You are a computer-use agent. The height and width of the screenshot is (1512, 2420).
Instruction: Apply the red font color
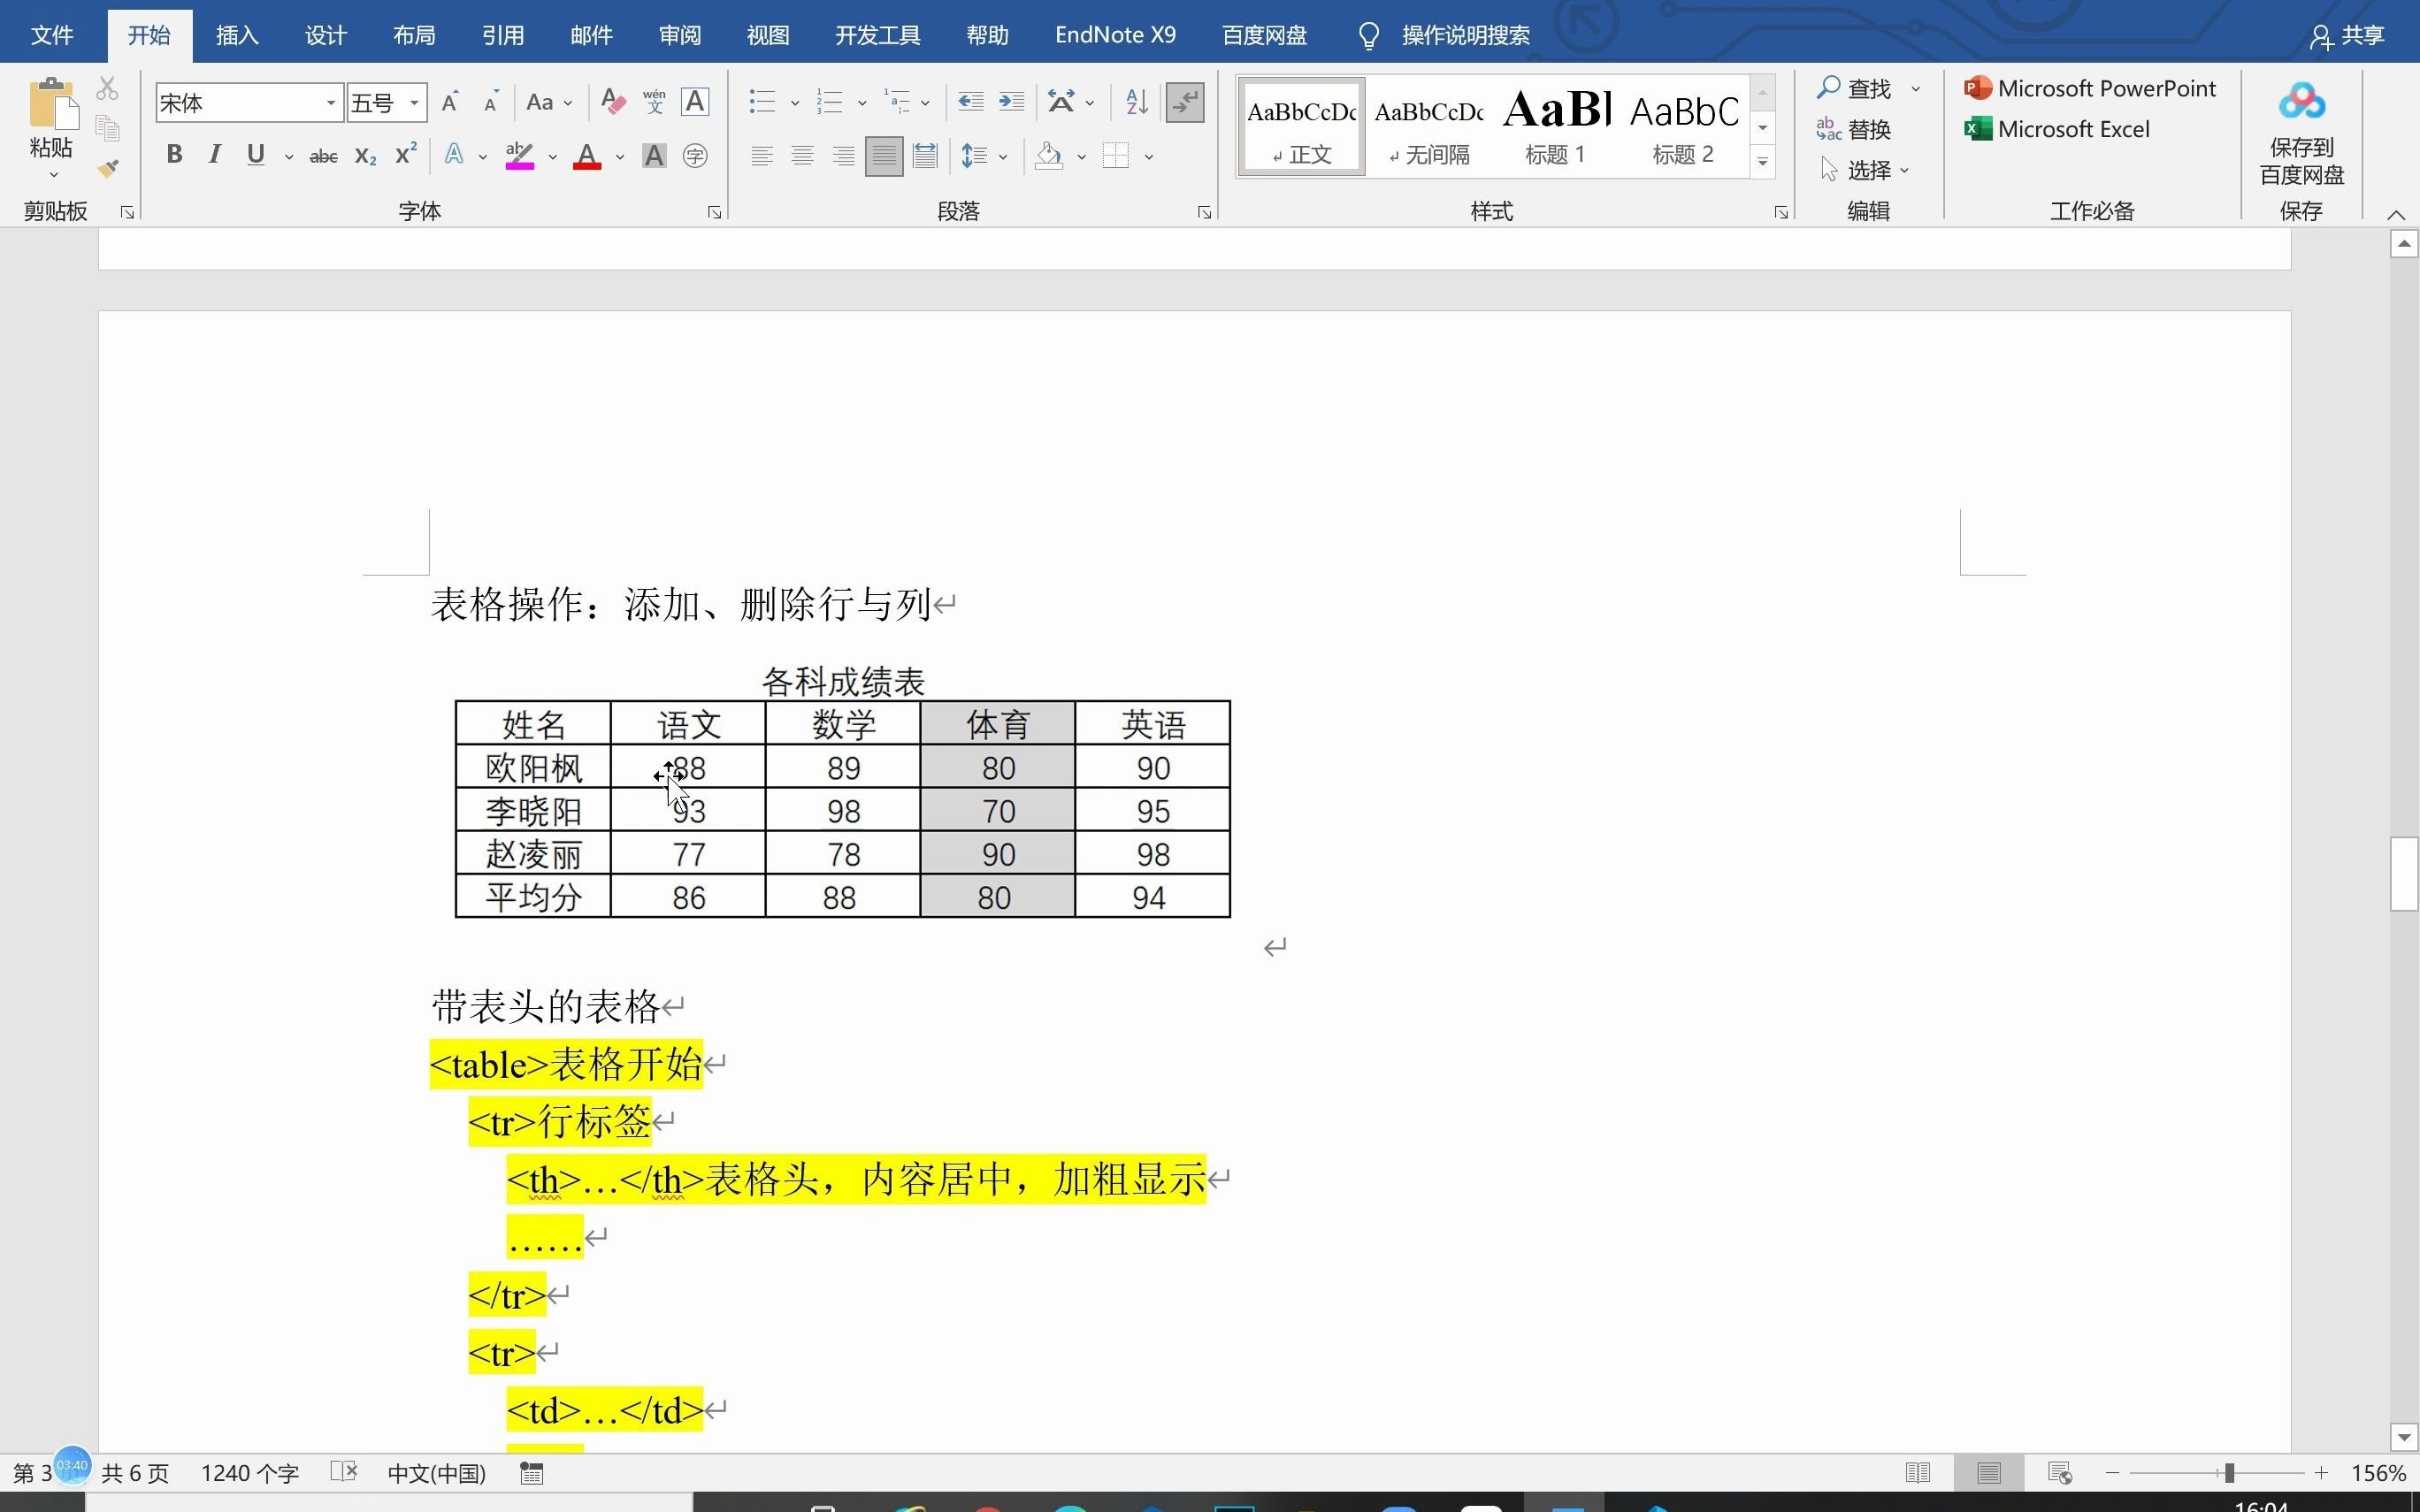pos(587,155)
